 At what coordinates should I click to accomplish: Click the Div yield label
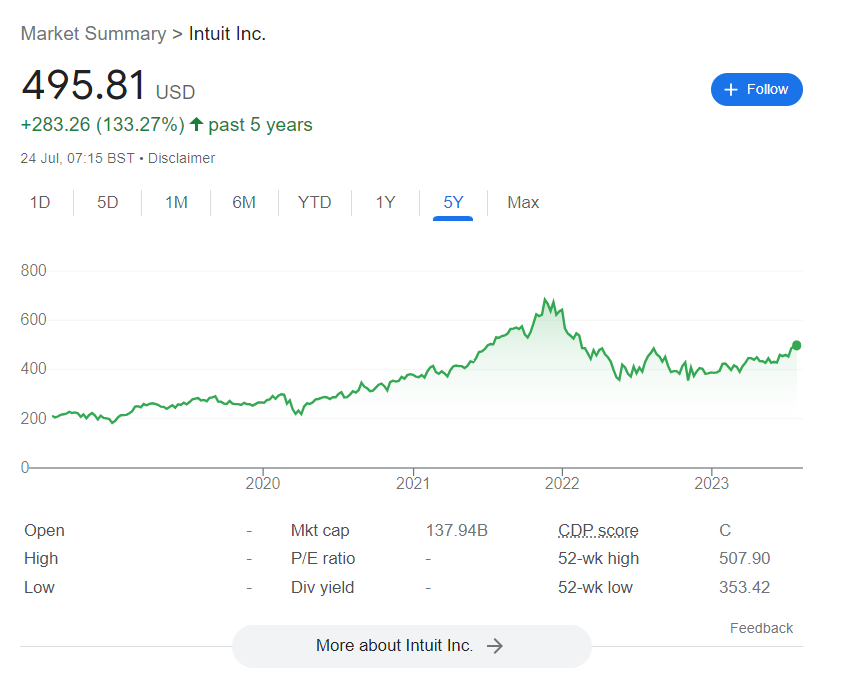(322, 587)
